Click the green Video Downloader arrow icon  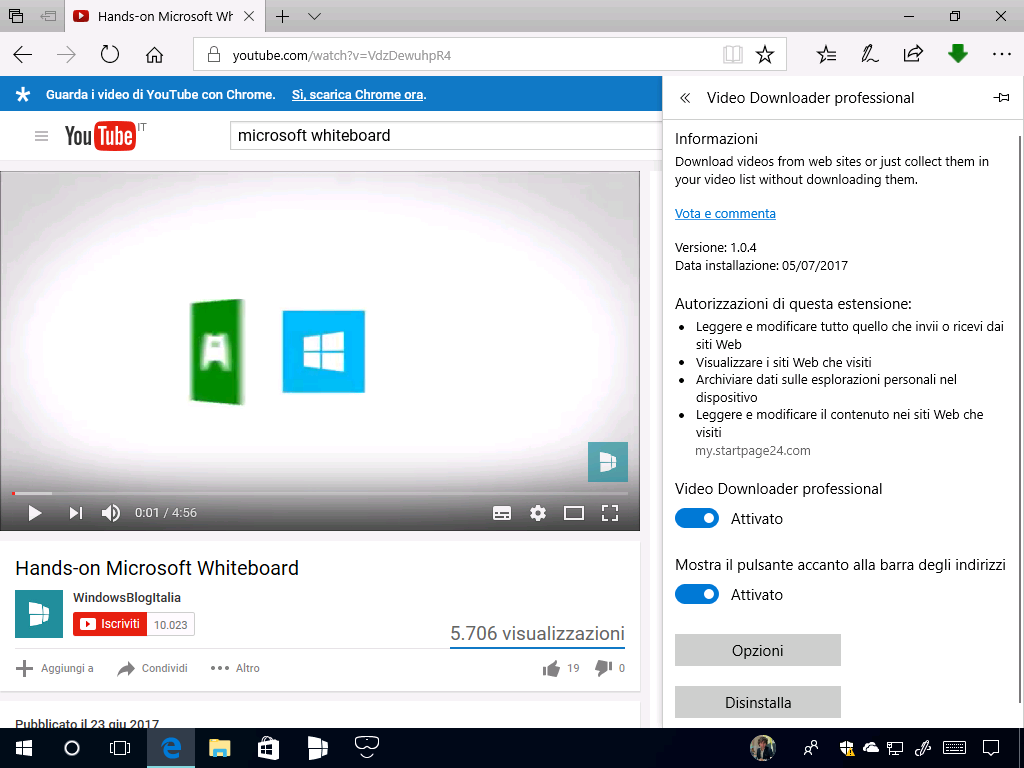tap(957, 54)
